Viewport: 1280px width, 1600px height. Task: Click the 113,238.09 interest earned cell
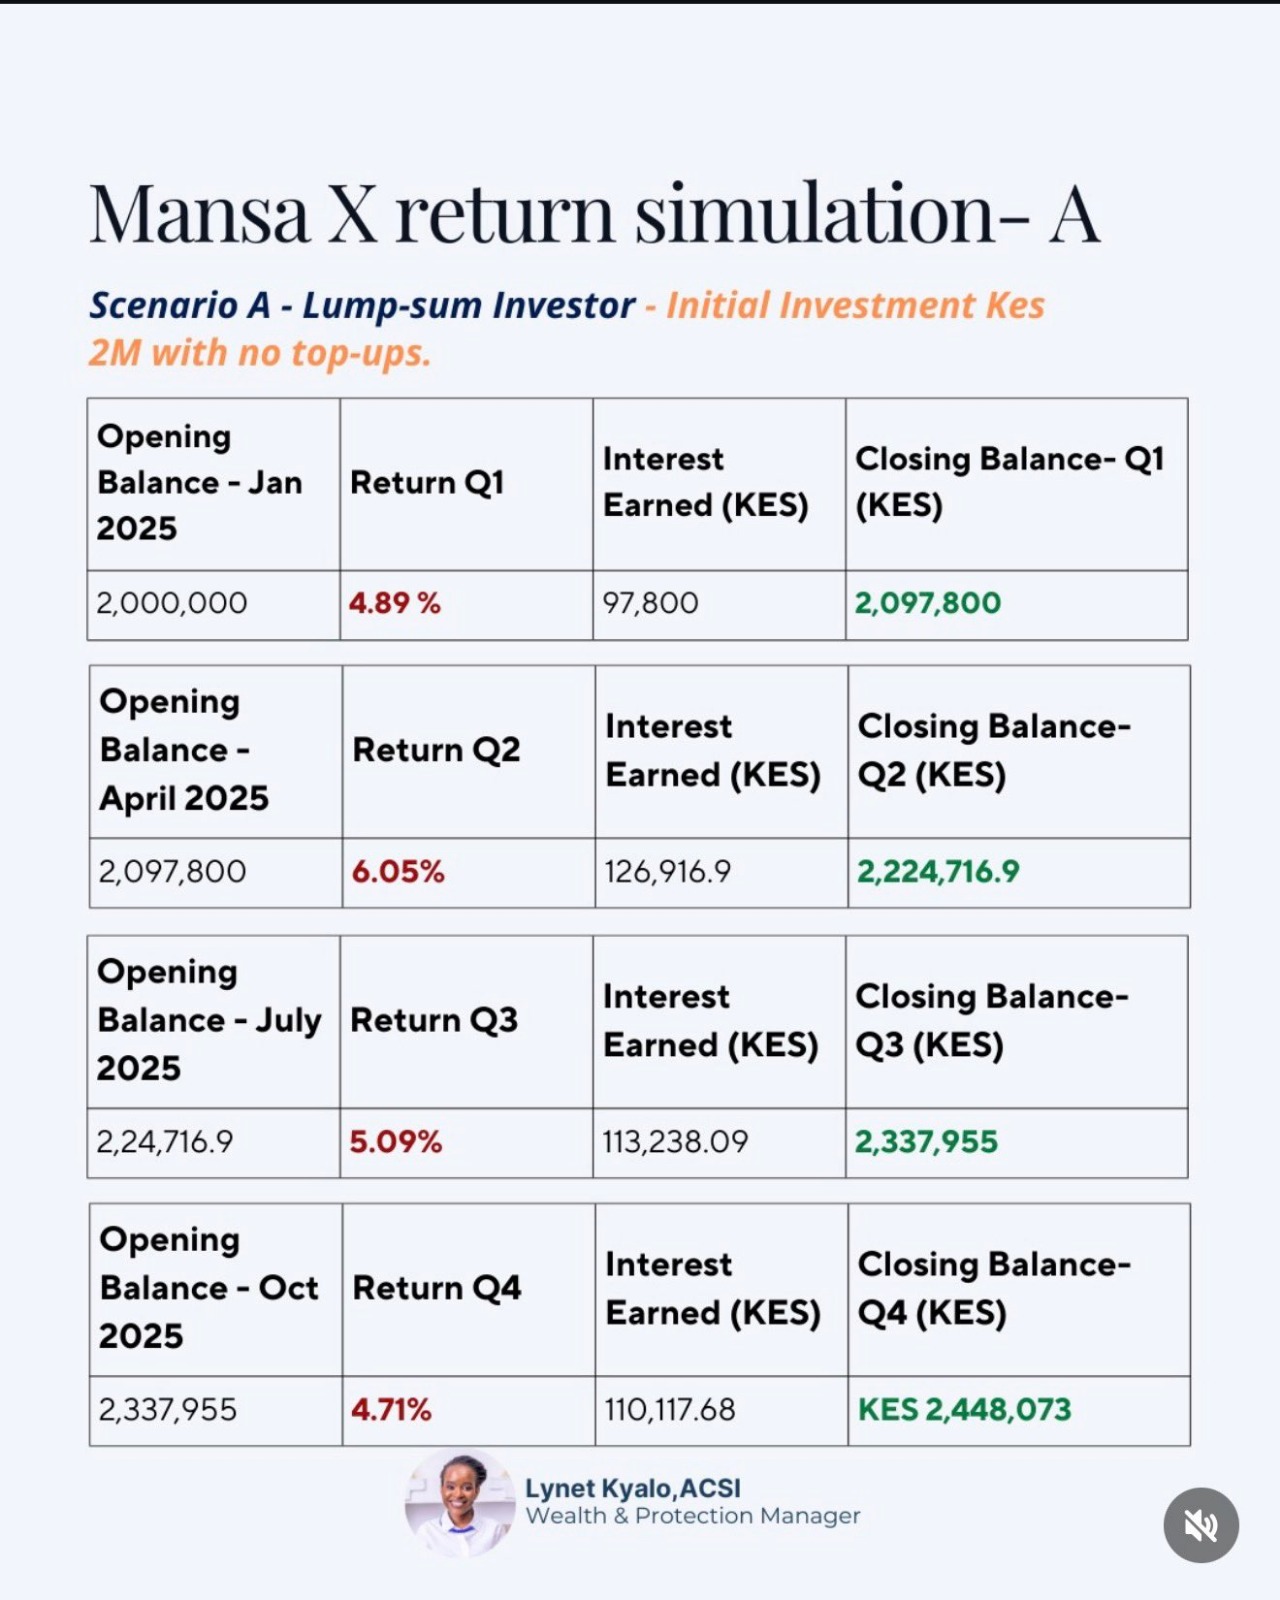click(675, 1141)
